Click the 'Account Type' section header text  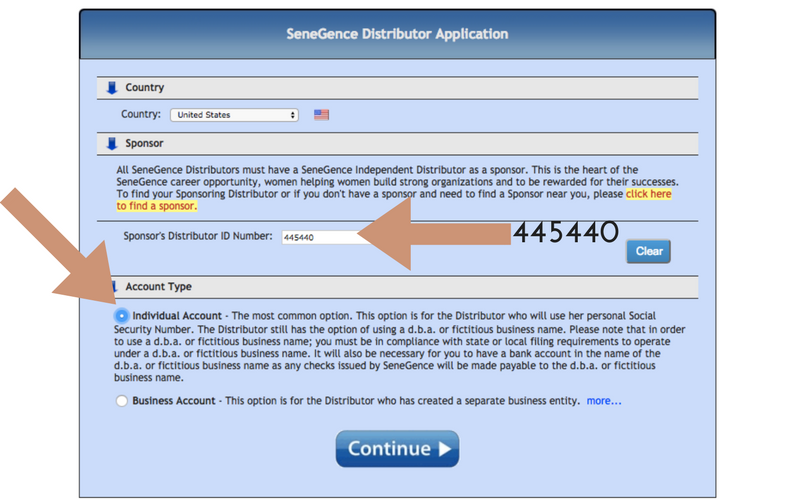(x=159, y=287)
